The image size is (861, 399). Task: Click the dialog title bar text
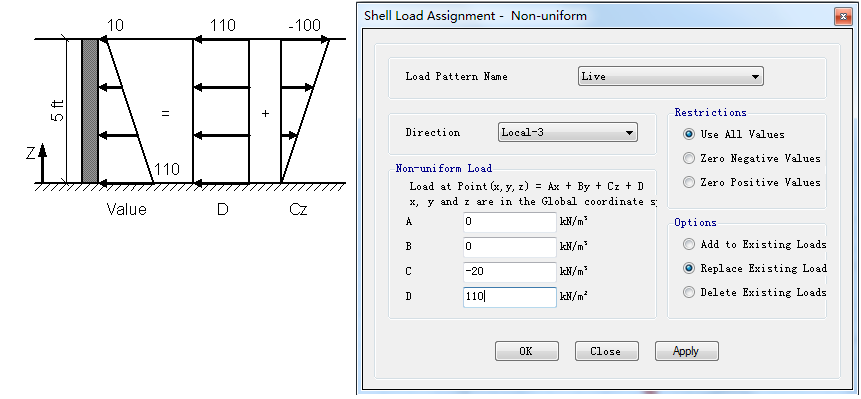476,16
